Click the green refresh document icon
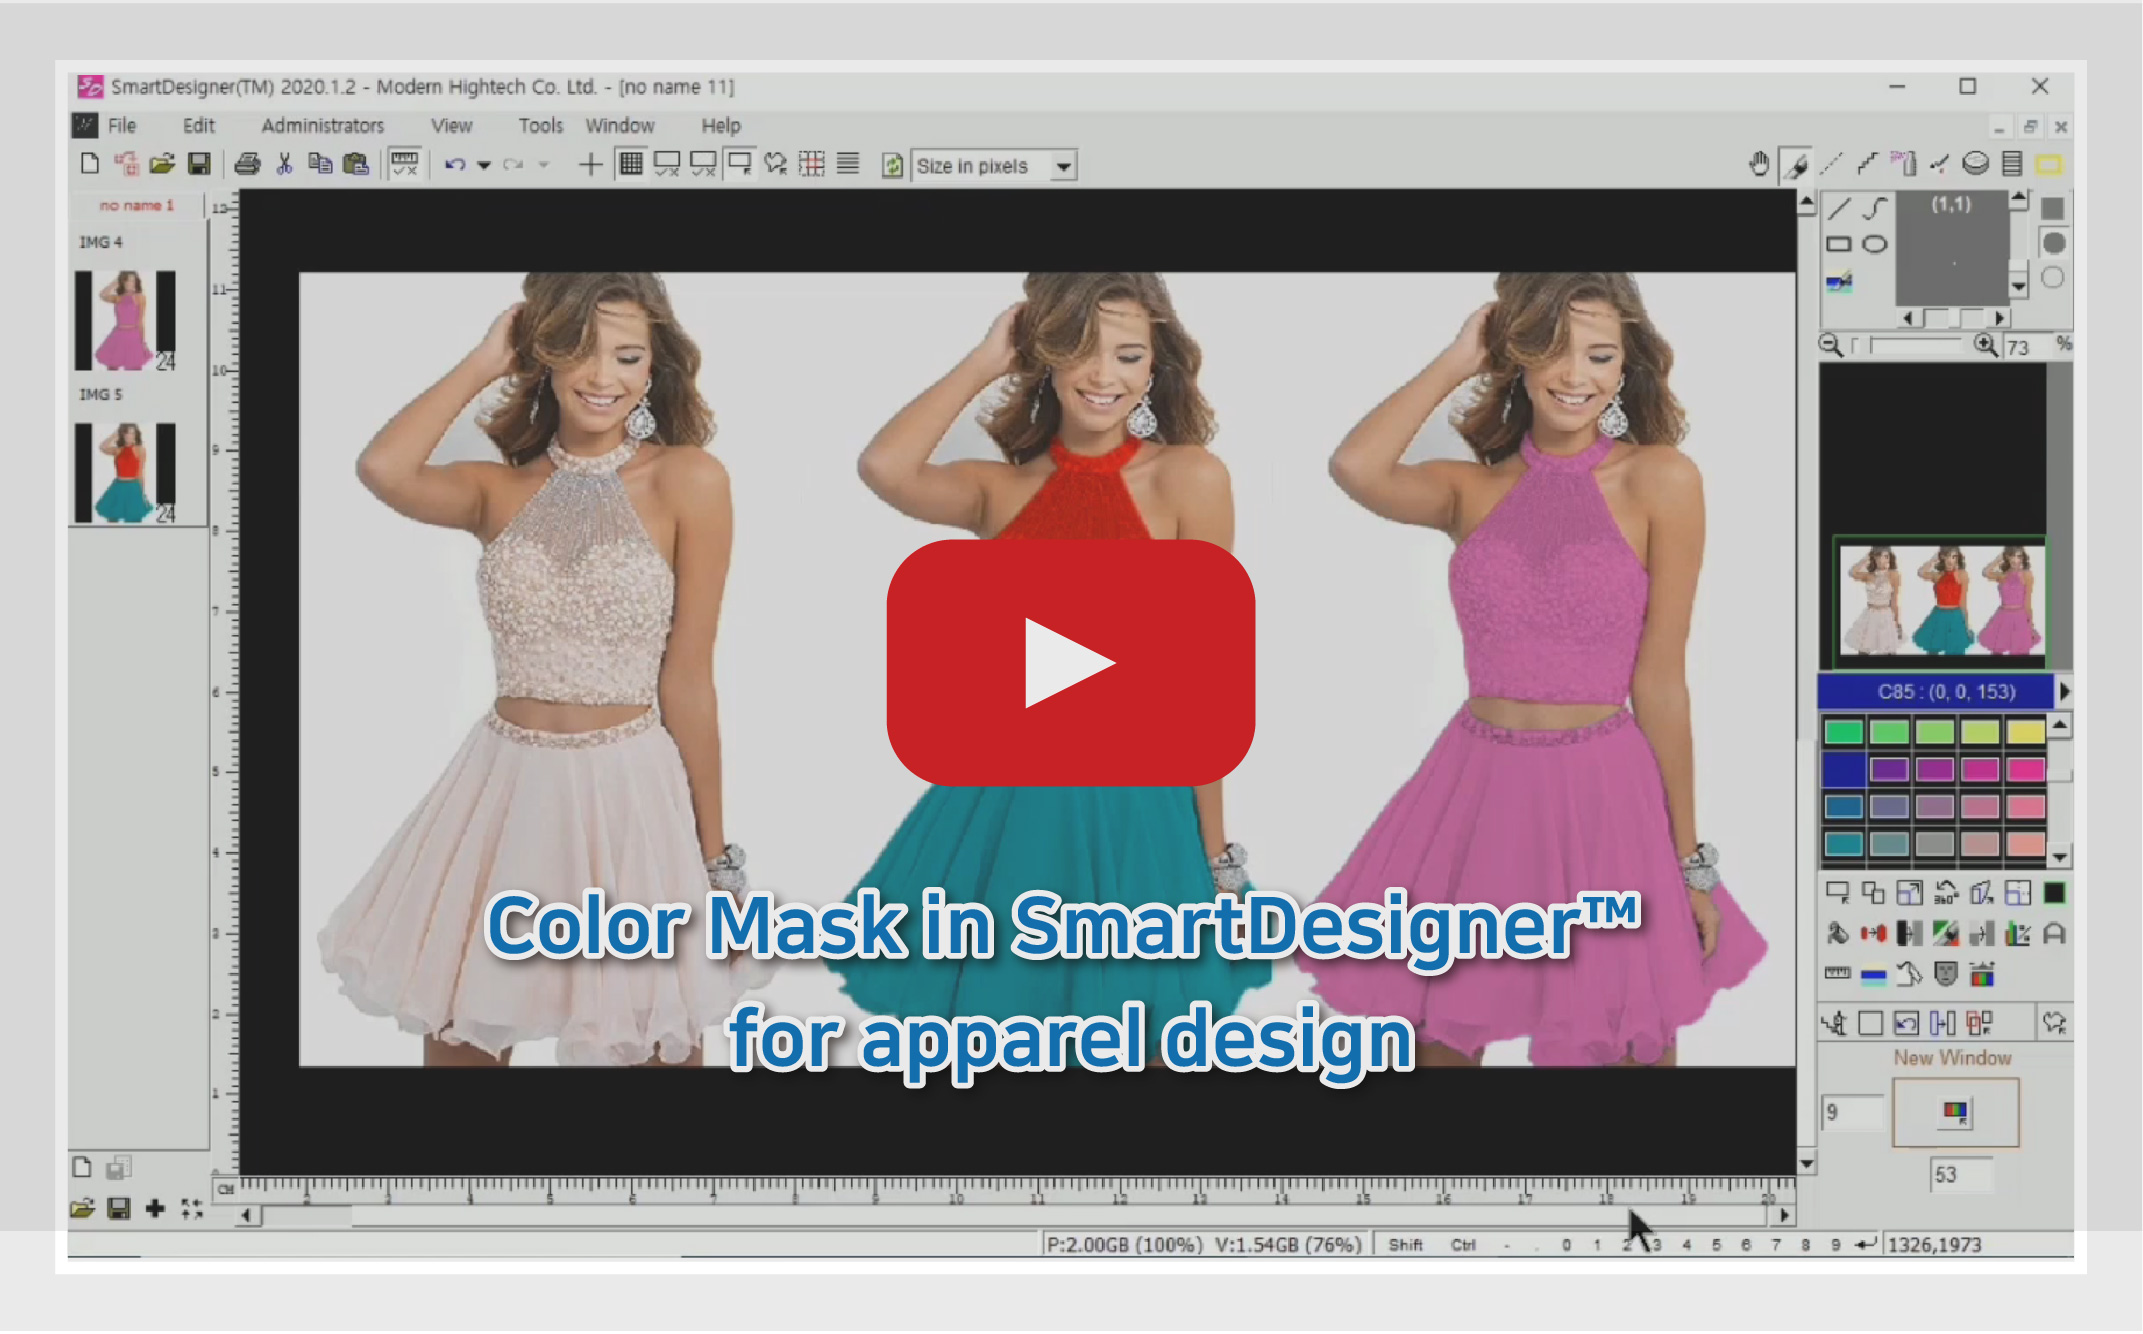 coord(892,165)
